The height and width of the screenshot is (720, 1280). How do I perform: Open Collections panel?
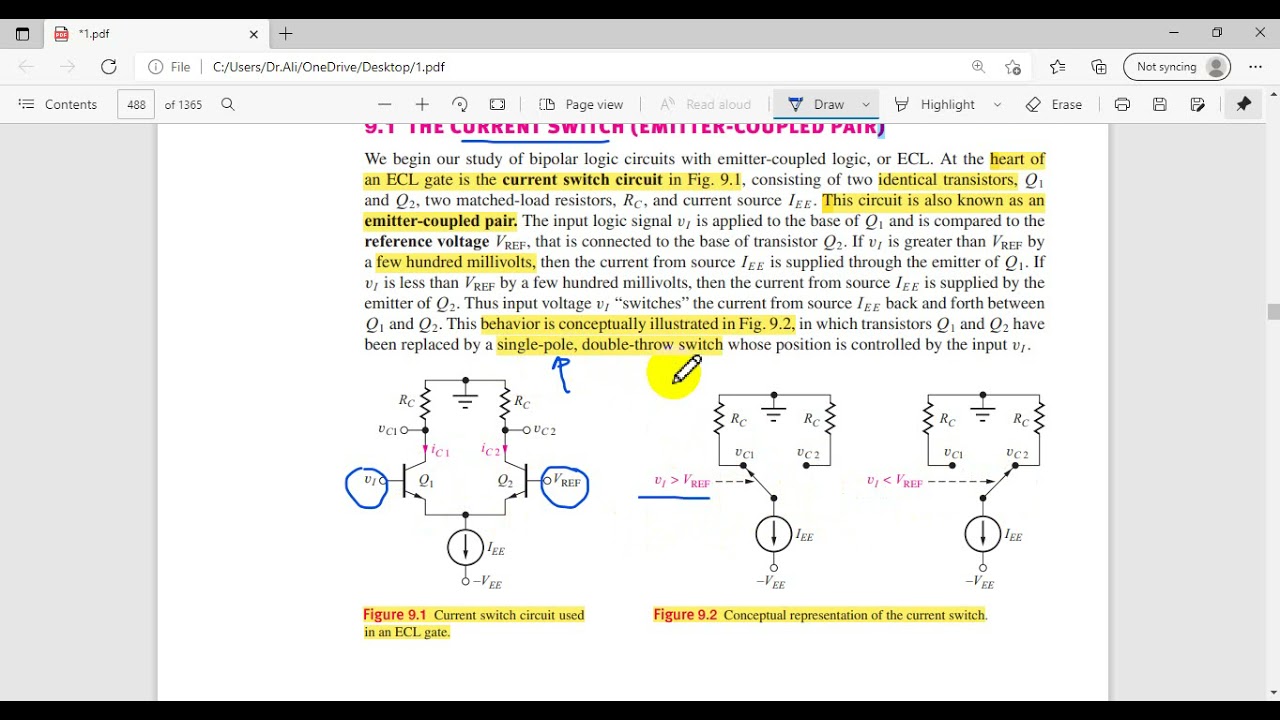click(1099, 67)
